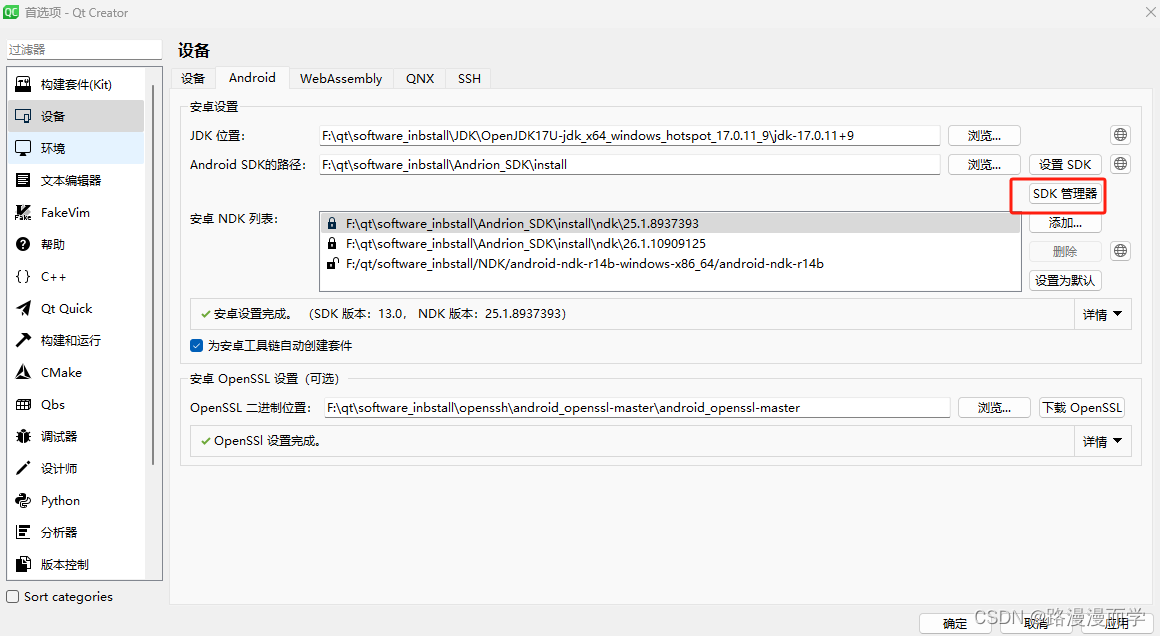The image size is (1160, 636).
Task: Open the 构建和运行 hammer icon
Action: click(24, 340)
